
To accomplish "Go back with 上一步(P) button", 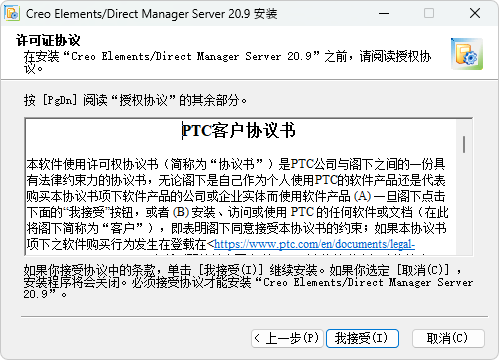I will click(x=287, y=338).
